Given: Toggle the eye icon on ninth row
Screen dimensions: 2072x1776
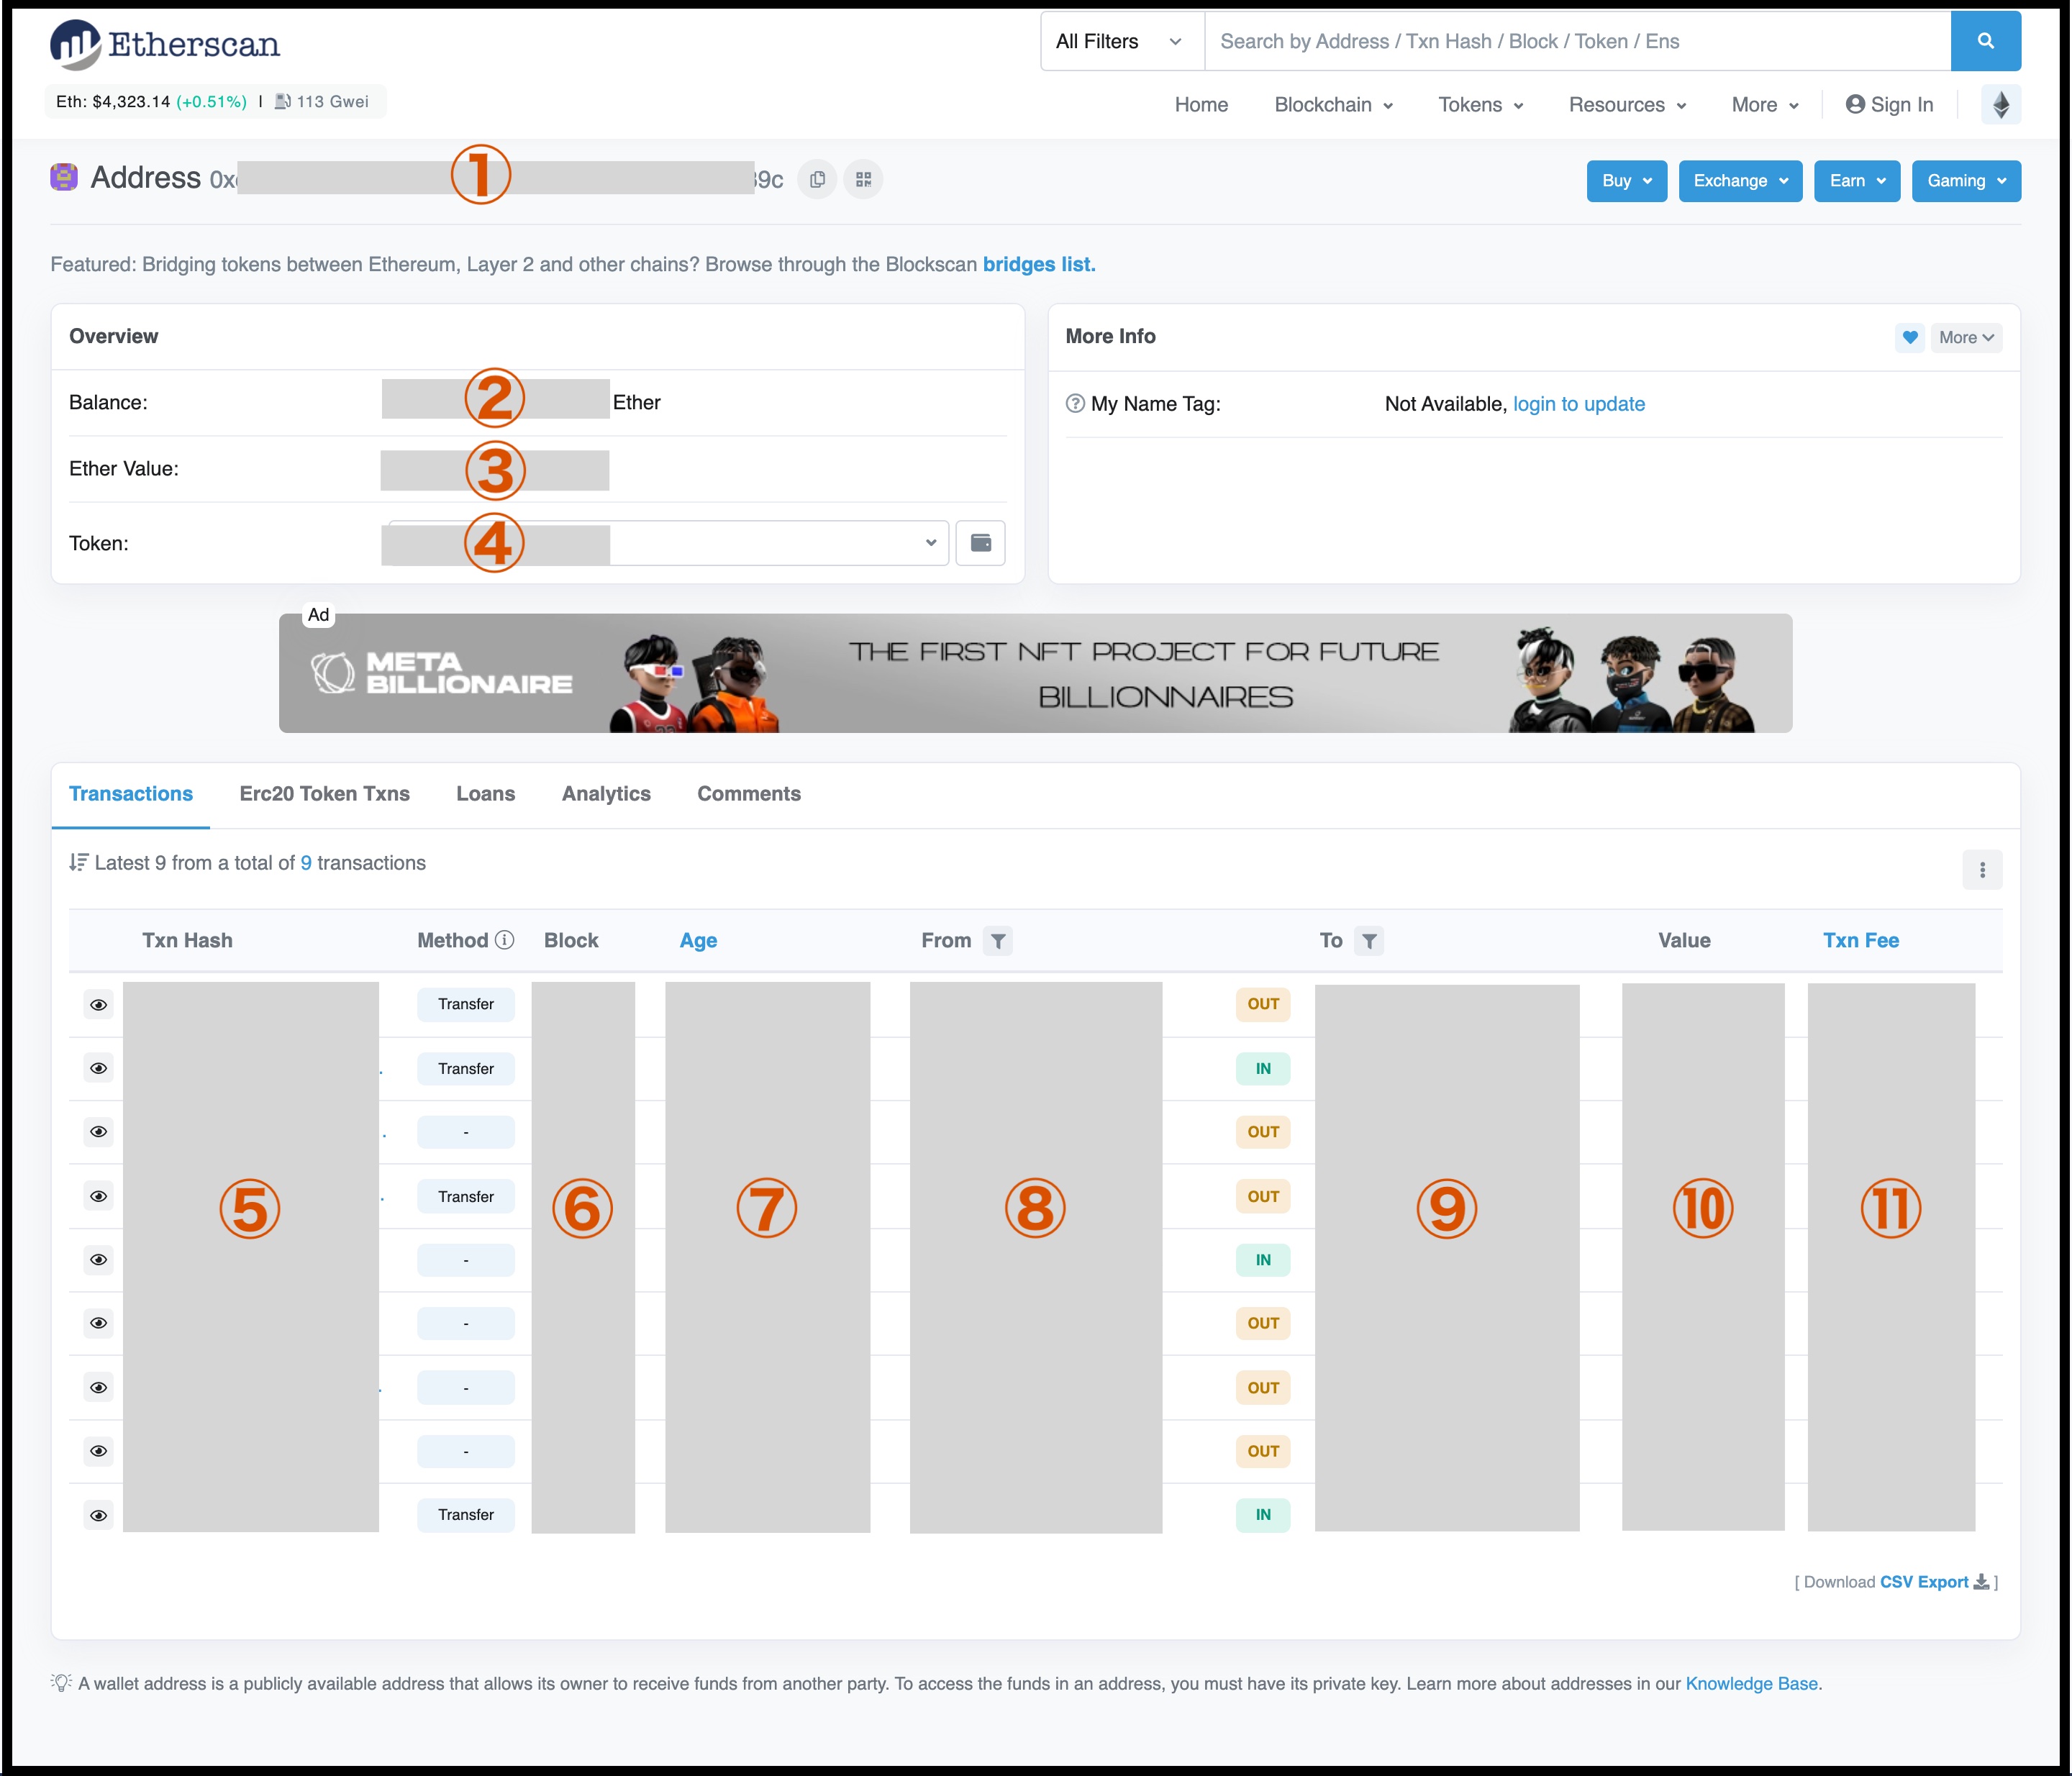Looking at the screenshot, I should pyautogui.click(x=98, y=1515).
